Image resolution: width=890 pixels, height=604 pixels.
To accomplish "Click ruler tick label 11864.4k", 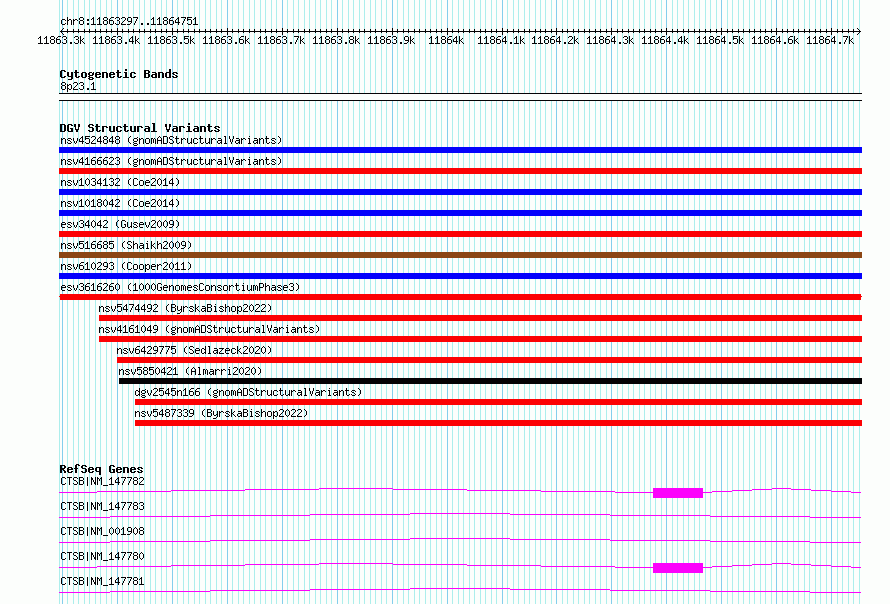I will coord(665,40).
